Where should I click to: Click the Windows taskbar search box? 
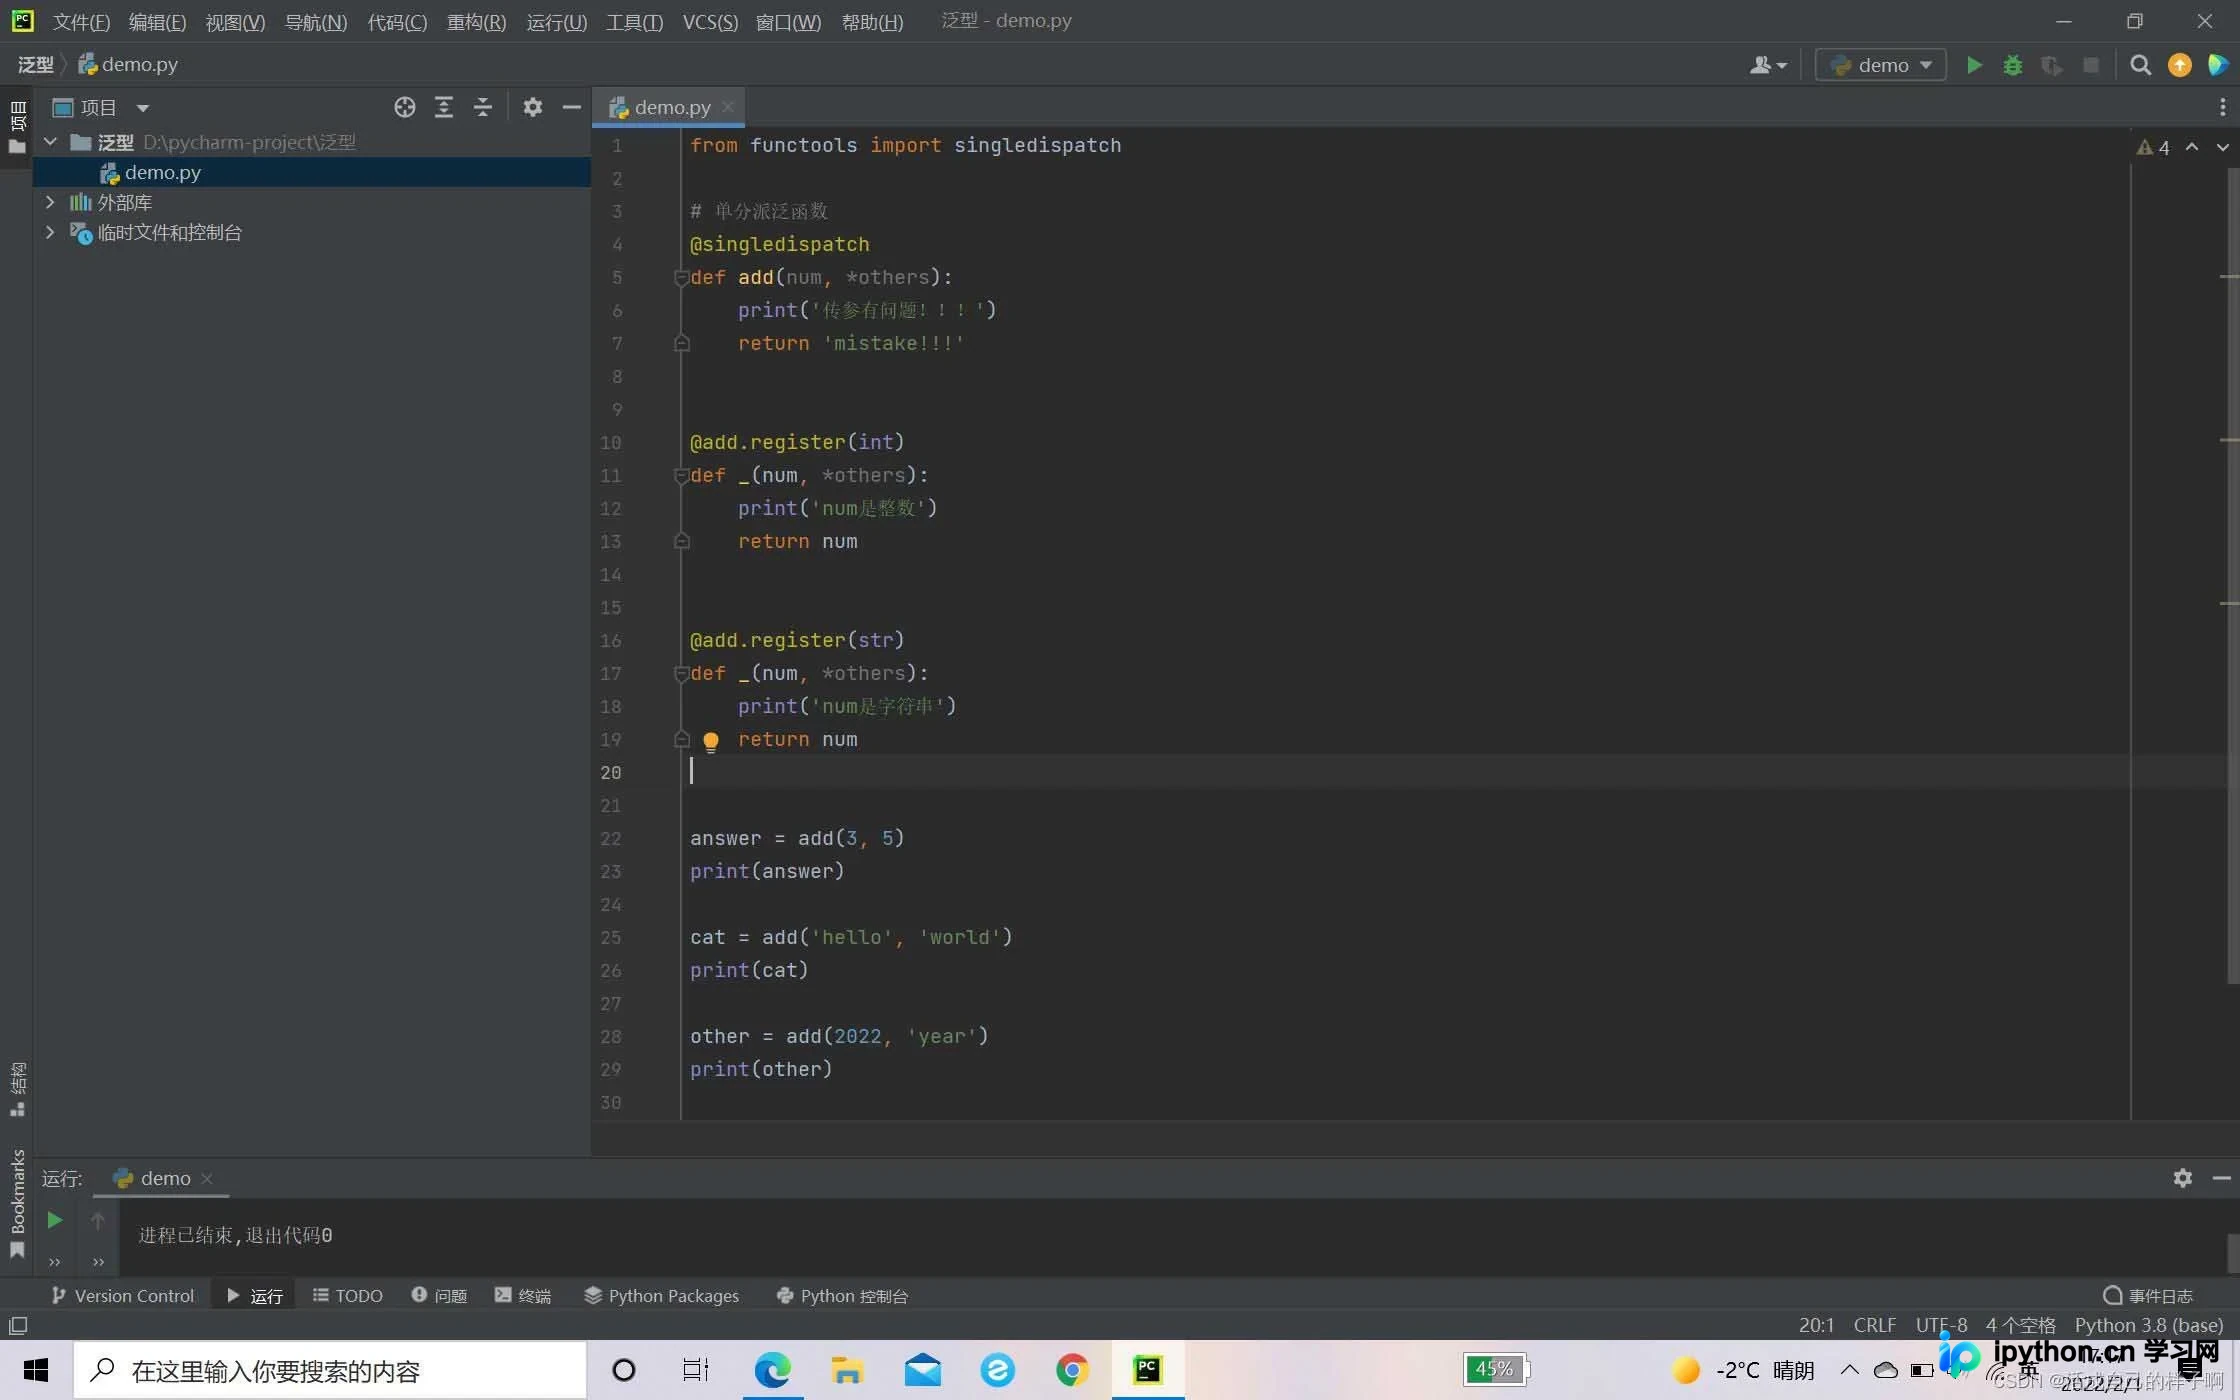tap(330, 1370)
